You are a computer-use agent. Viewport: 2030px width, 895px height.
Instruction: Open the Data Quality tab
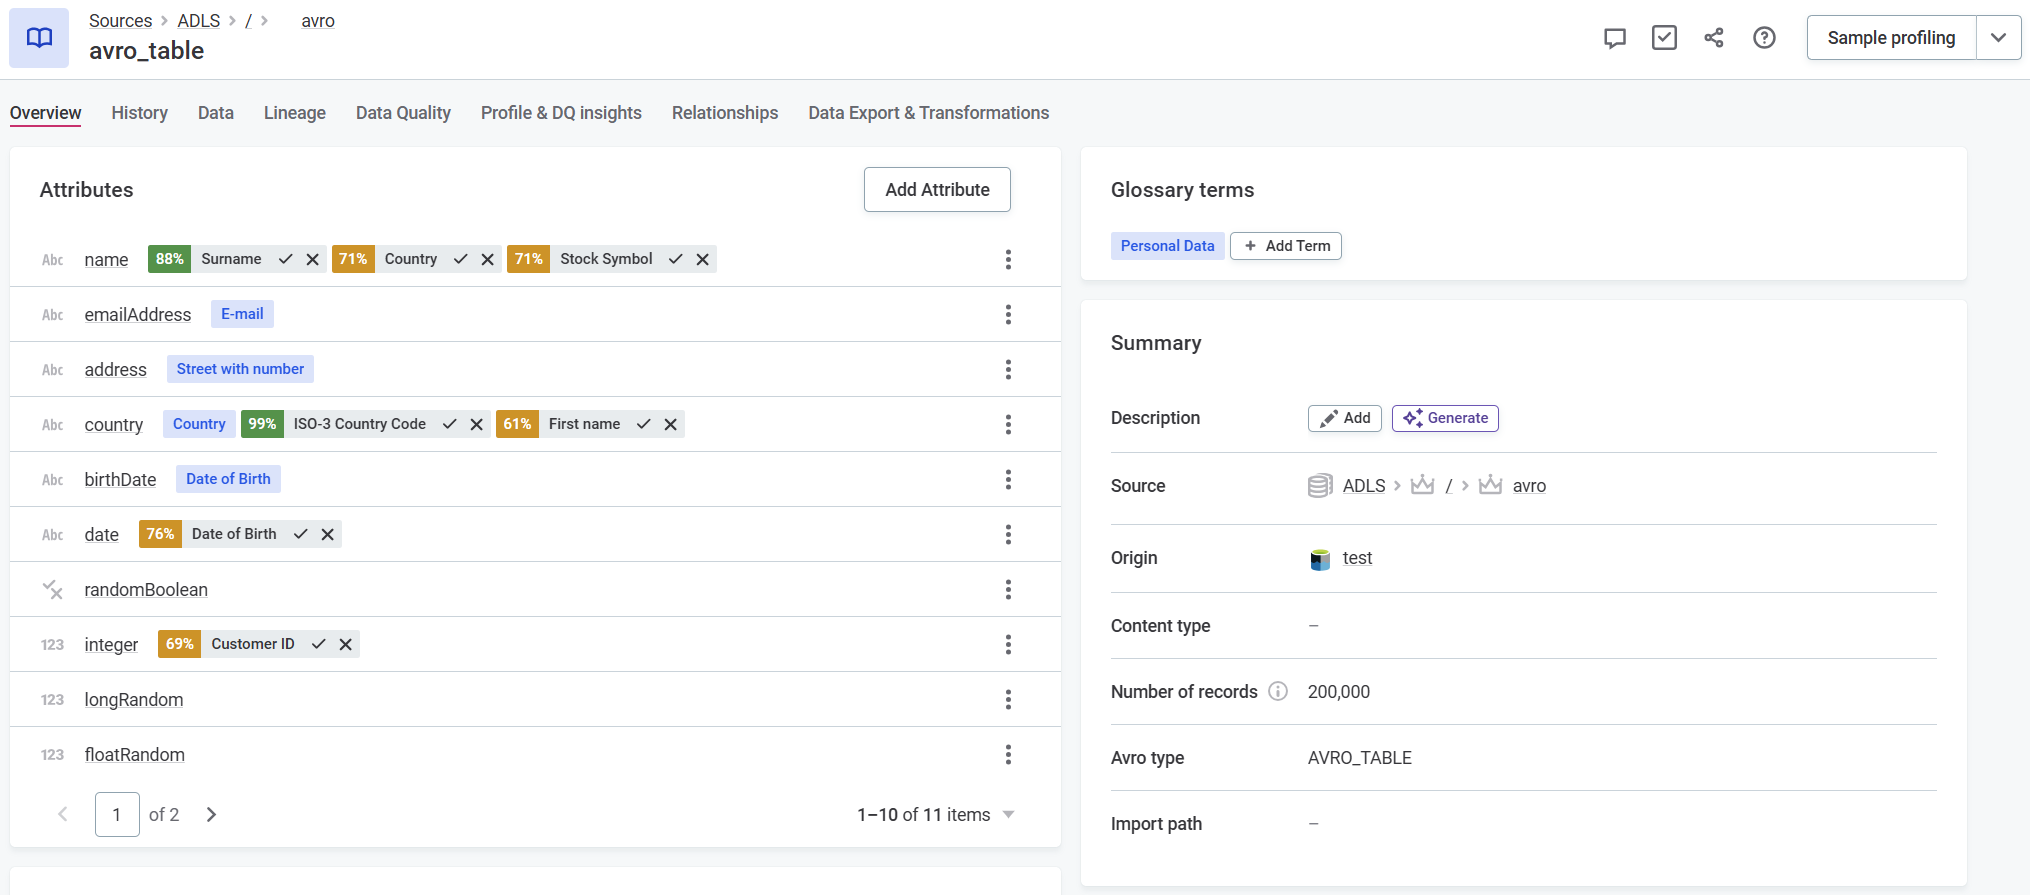tap(403, 113)
